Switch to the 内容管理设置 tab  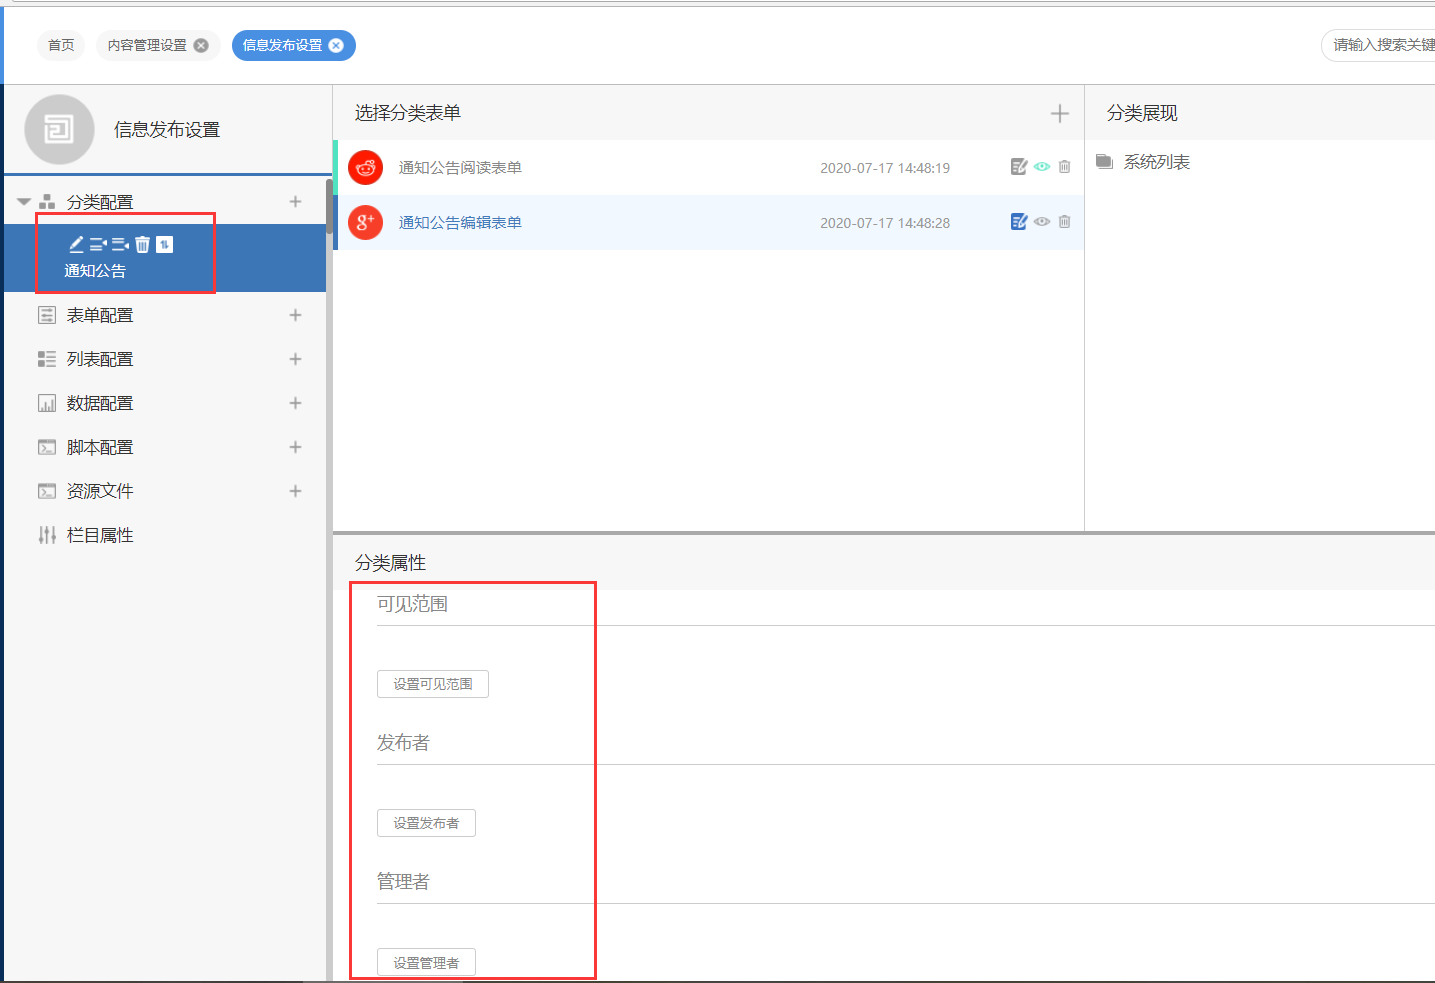(147, 45)
